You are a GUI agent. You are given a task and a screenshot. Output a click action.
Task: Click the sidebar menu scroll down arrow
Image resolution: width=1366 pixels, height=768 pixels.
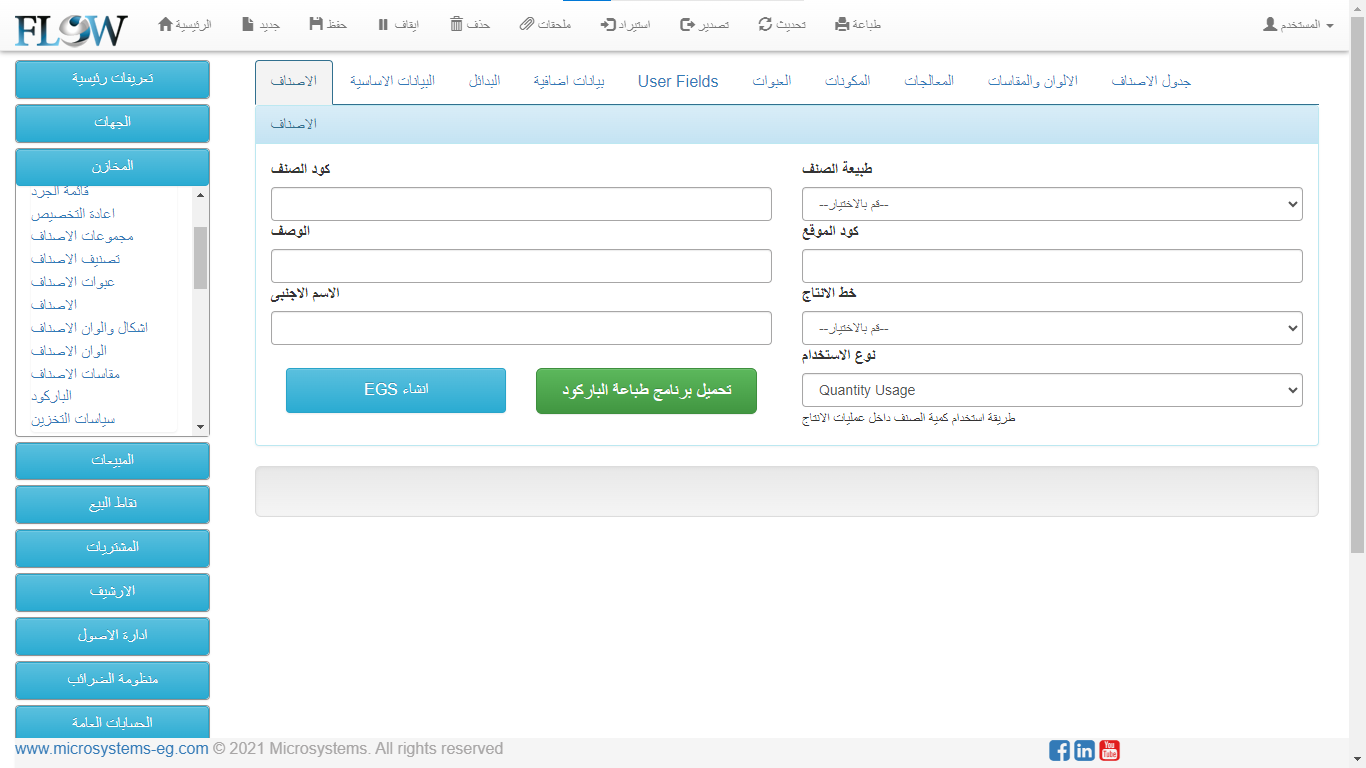click(200, 427)
